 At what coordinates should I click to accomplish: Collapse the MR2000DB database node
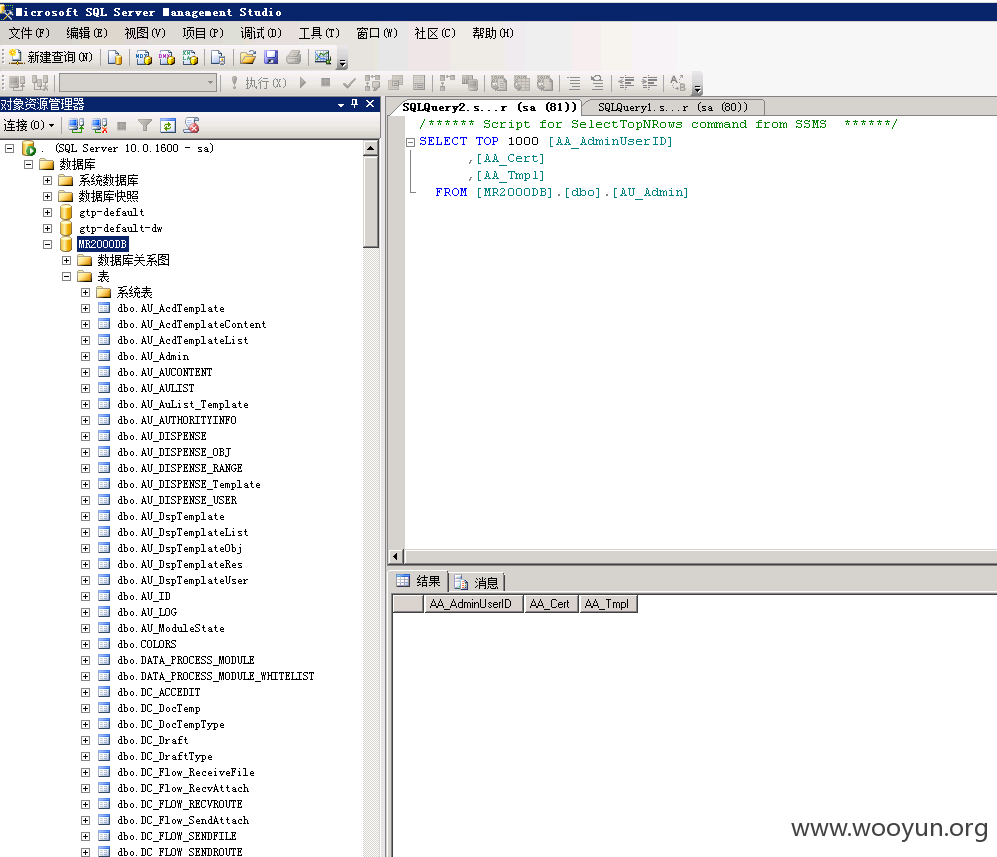pyautogui.click(x=48, y=244)
